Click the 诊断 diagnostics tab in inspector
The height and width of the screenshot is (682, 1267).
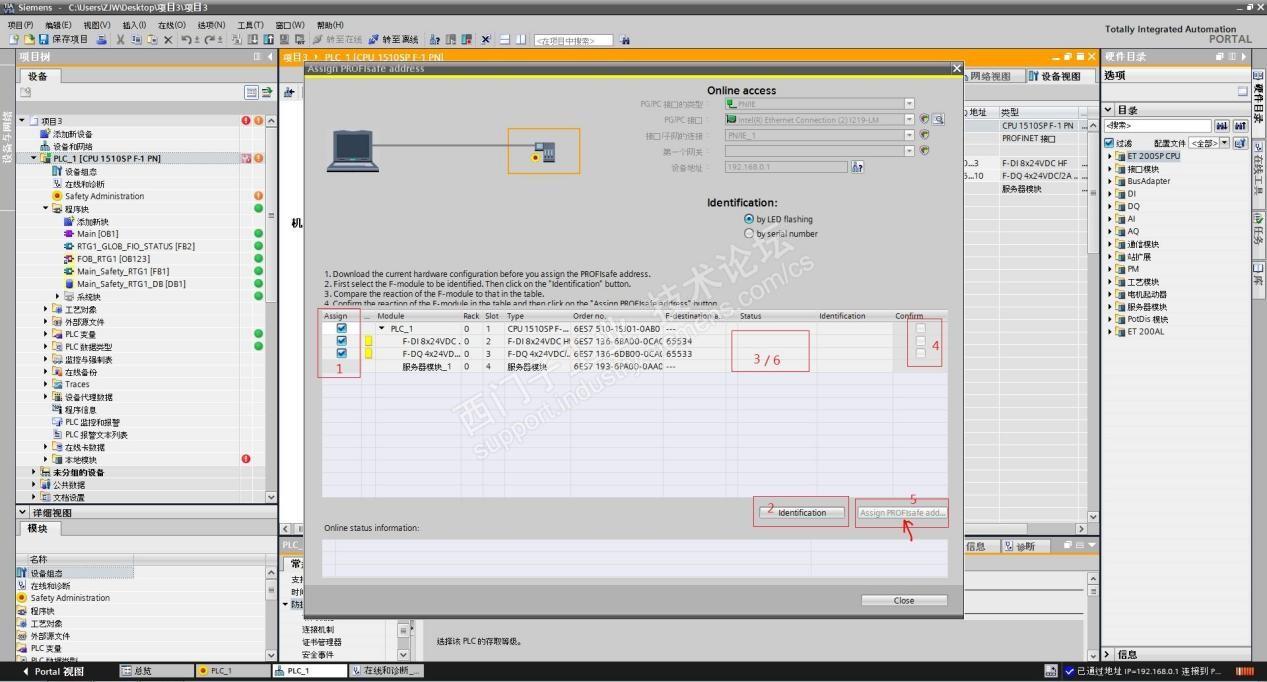(x=1025, y=546)
